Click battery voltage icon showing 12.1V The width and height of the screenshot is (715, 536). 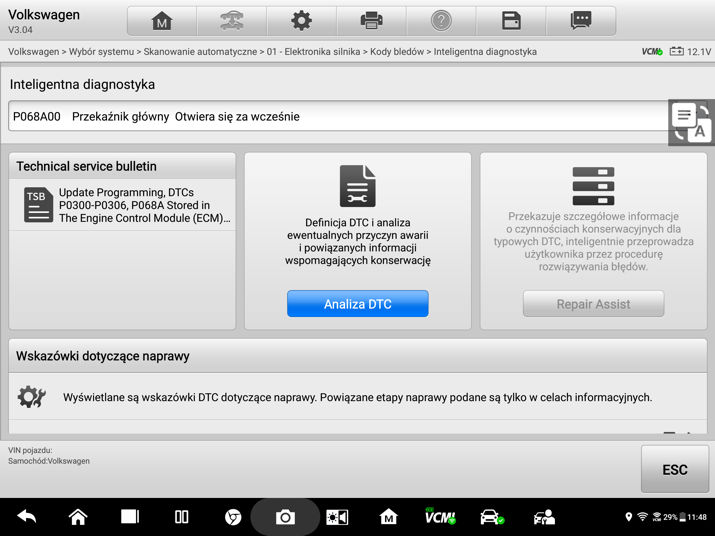677,52
